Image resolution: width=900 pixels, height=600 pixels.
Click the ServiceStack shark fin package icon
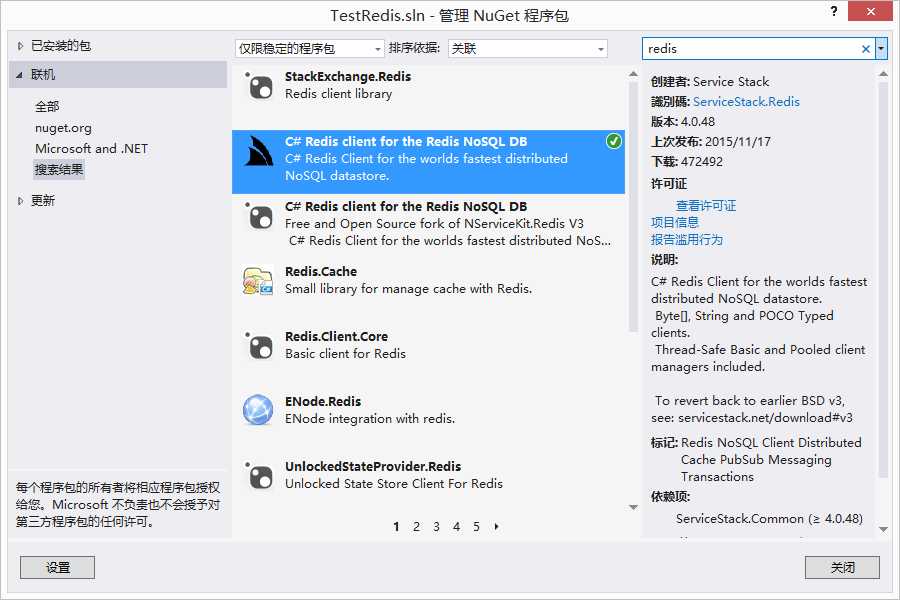[x=259, y=151]
